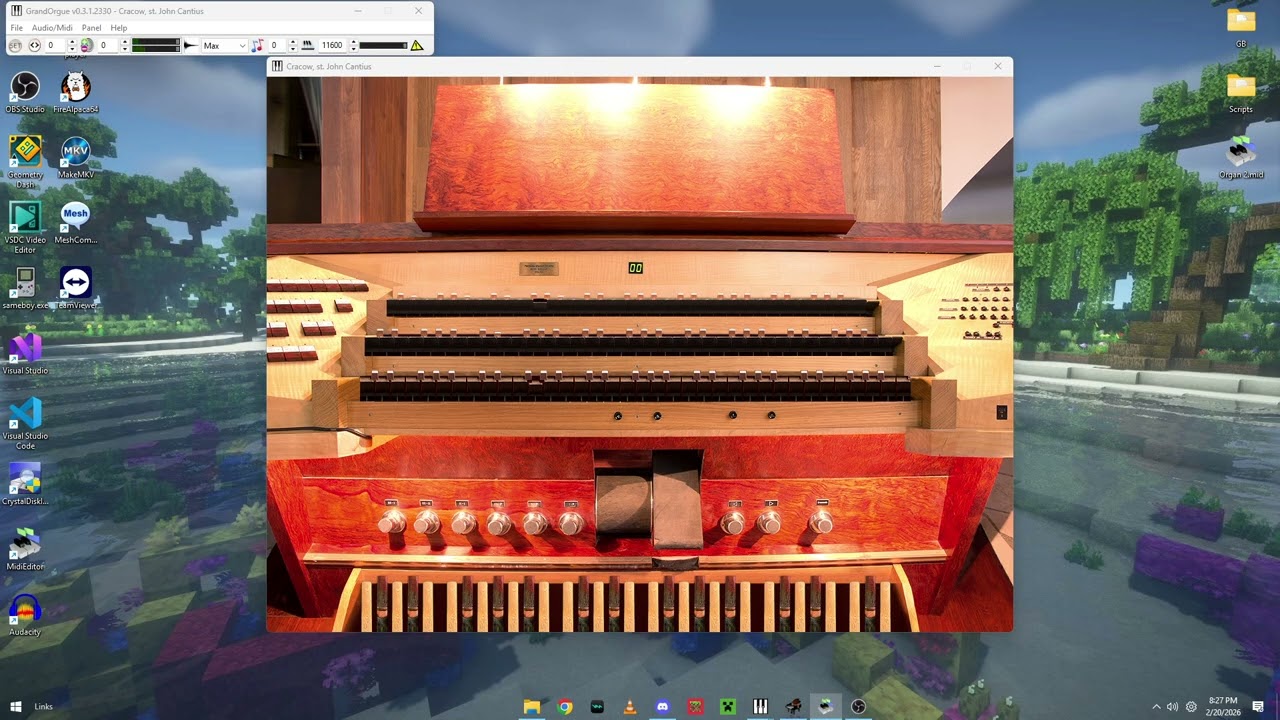1280x720 pixels.
Task: Click the release length field showing 0
Action: tap(107, 45)
